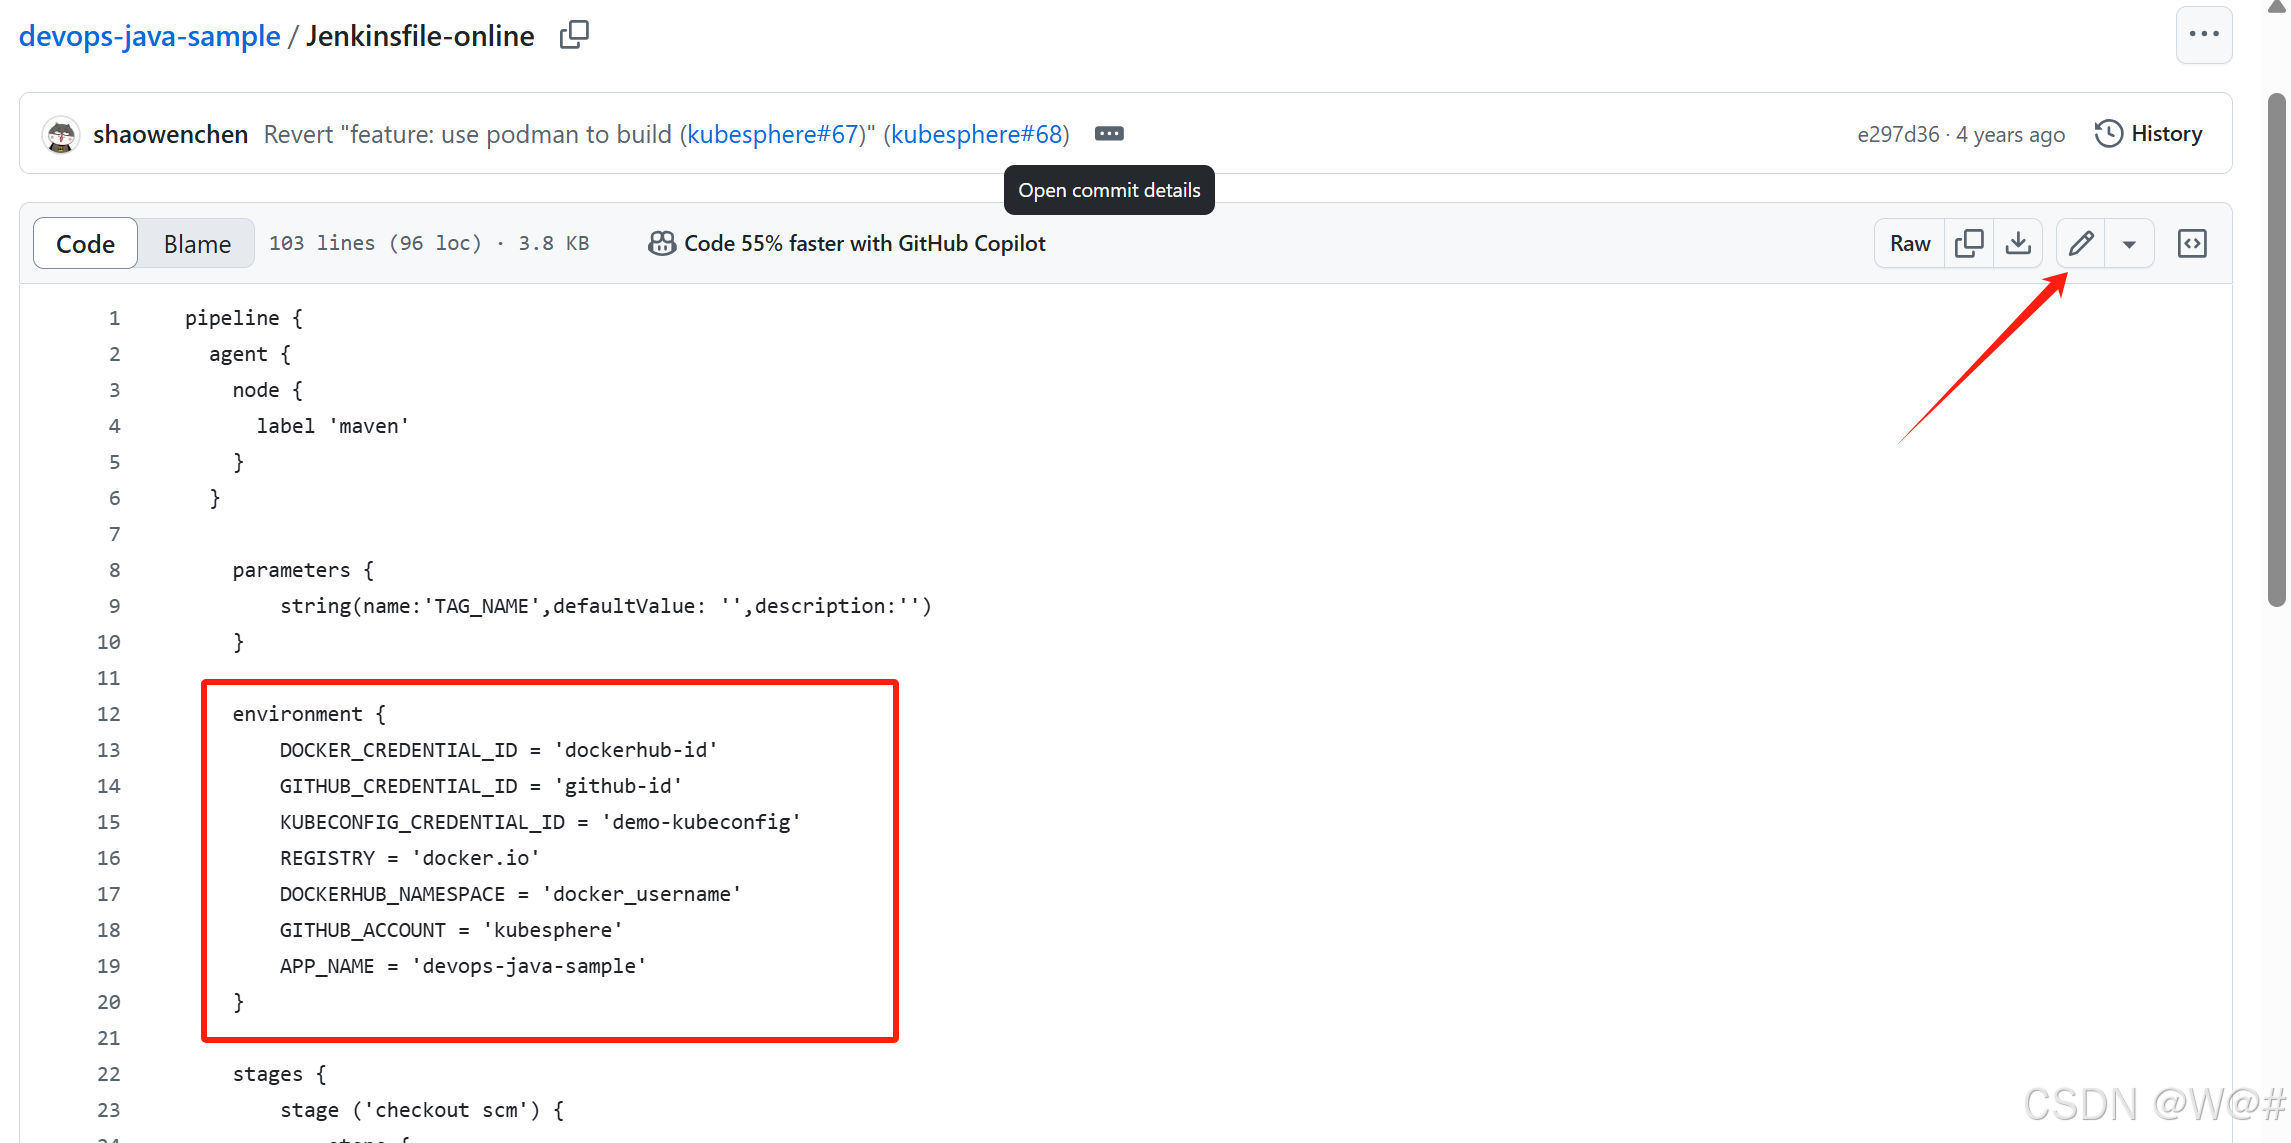
Task: Click APP_NAME = 'devops-java-sample' line
Action: coord(463,966)
